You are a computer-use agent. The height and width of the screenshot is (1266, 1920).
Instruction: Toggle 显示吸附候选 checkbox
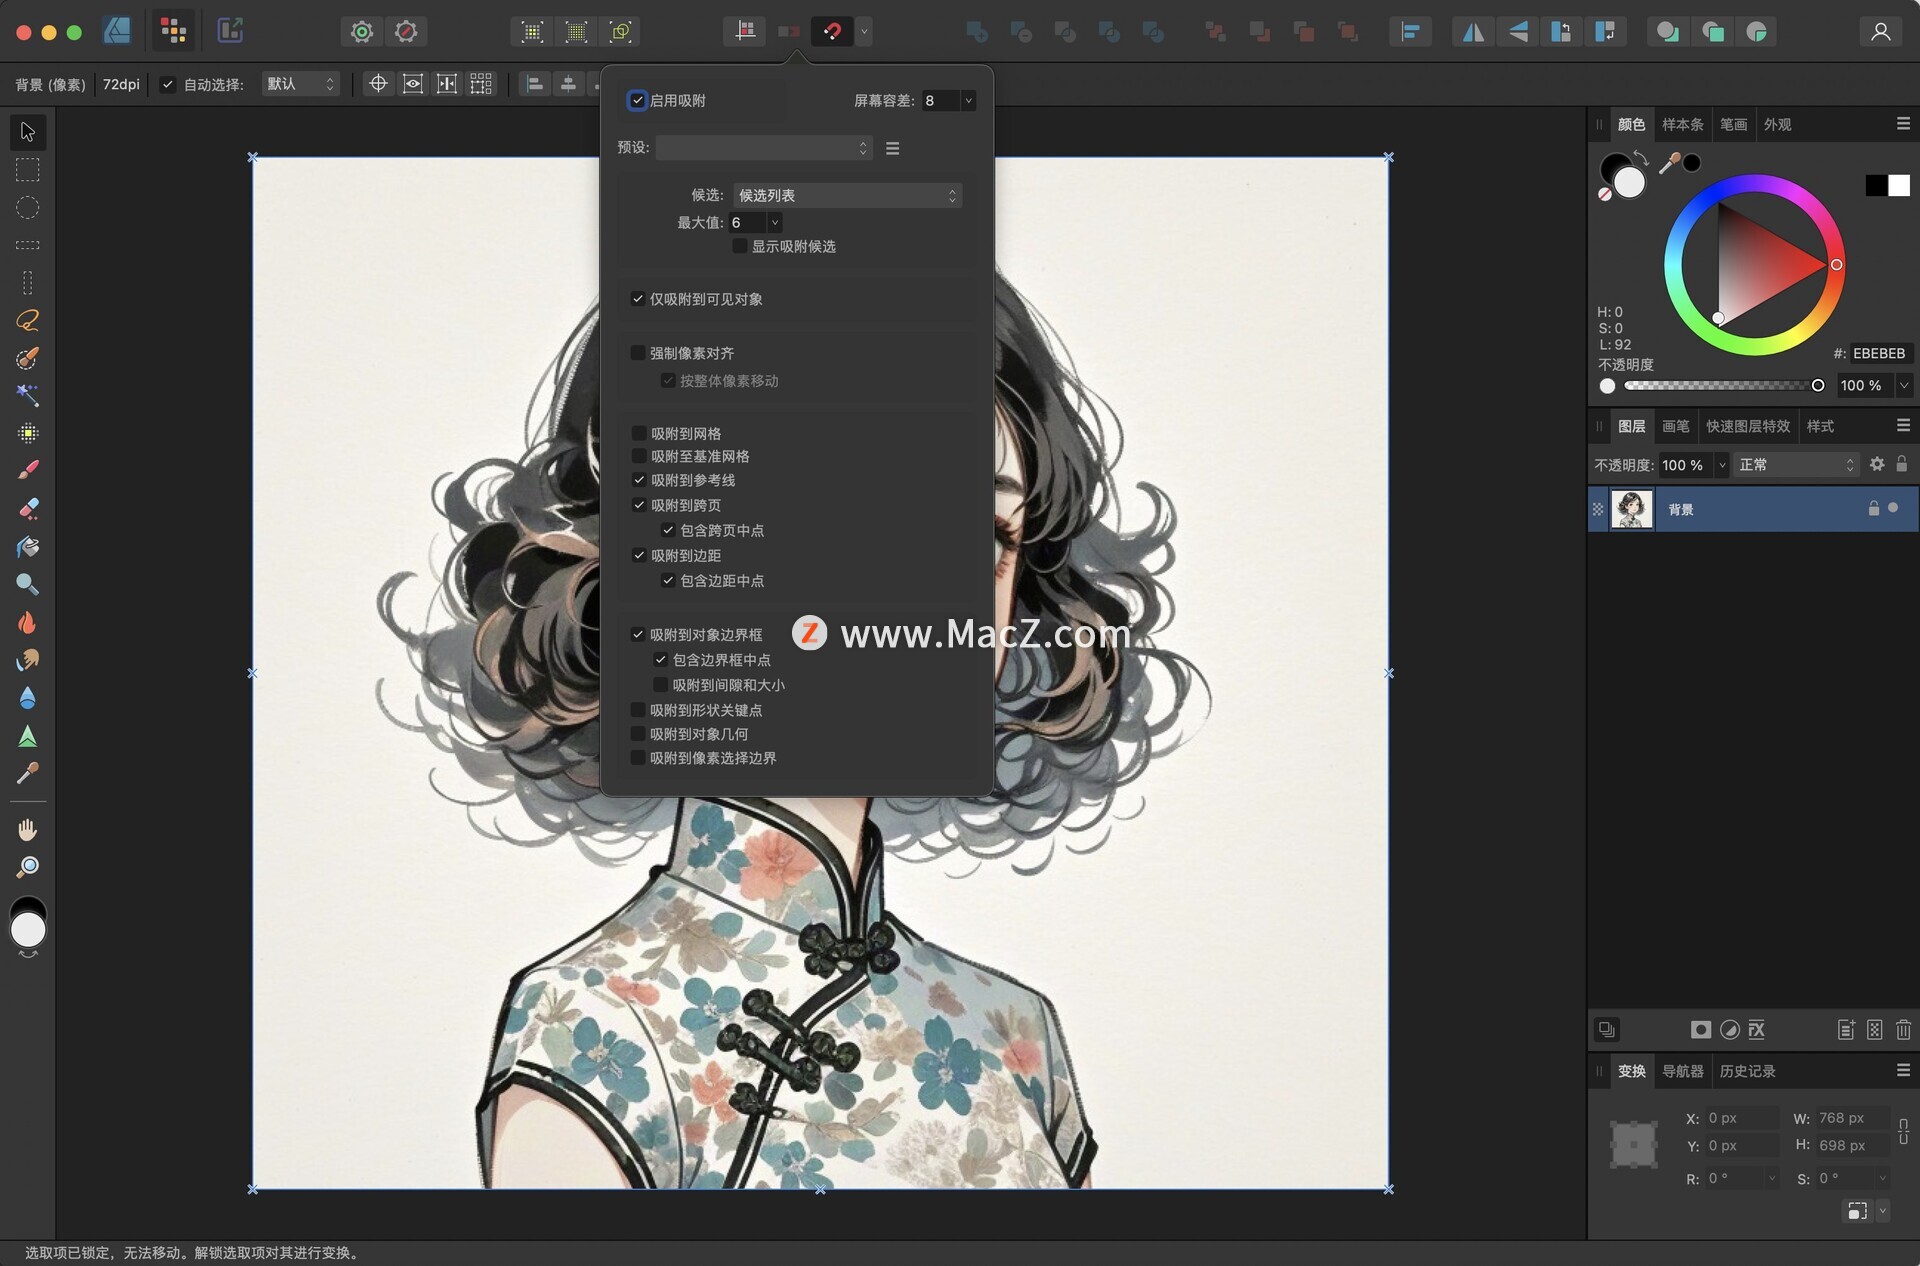pos(739,246)
